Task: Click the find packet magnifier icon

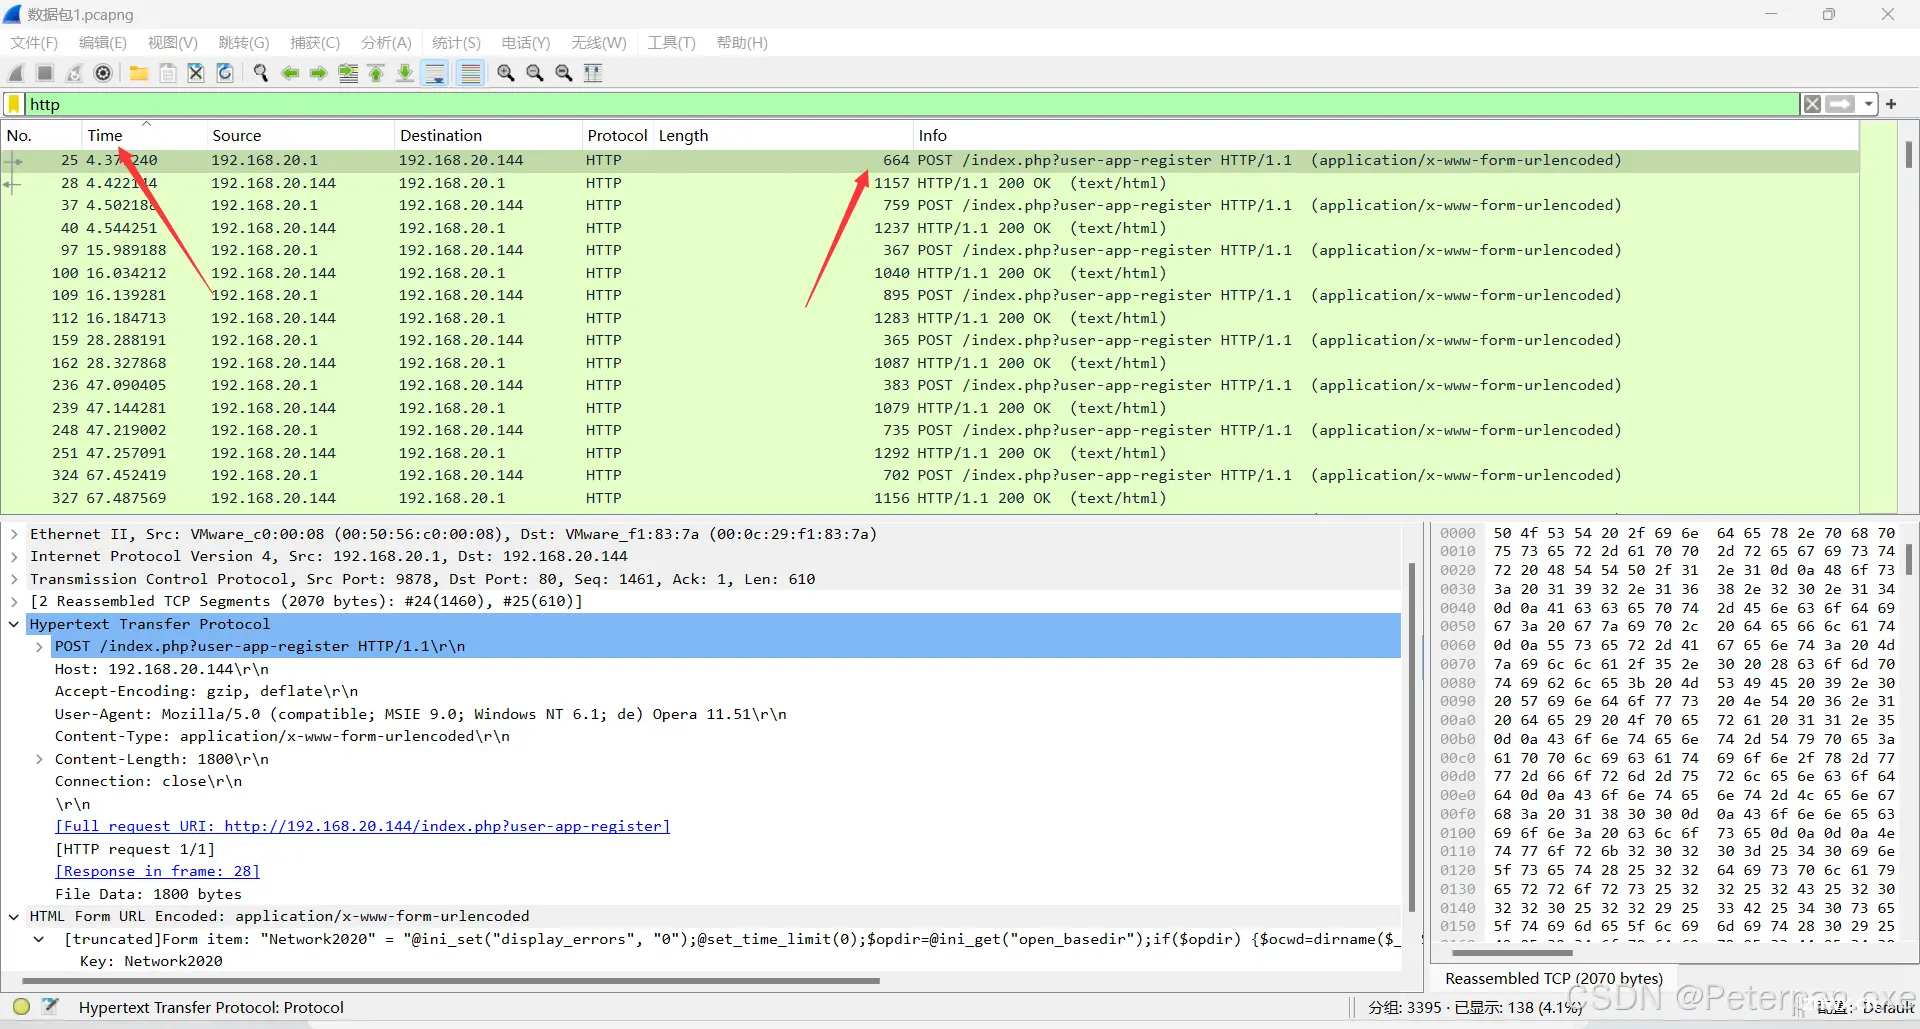Action: 261,73
